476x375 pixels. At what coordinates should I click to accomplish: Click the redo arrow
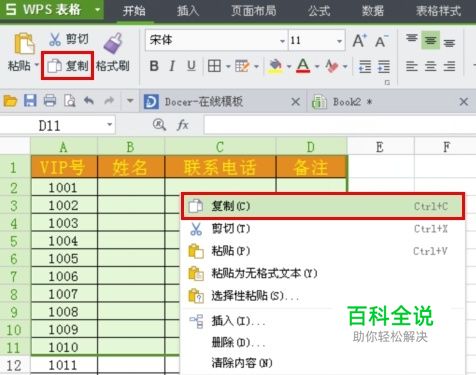coord(109,100)
